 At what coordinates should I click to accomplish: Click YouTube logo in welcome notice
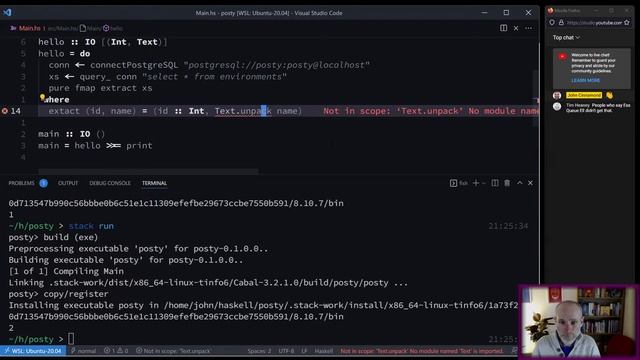click(562, 57)
